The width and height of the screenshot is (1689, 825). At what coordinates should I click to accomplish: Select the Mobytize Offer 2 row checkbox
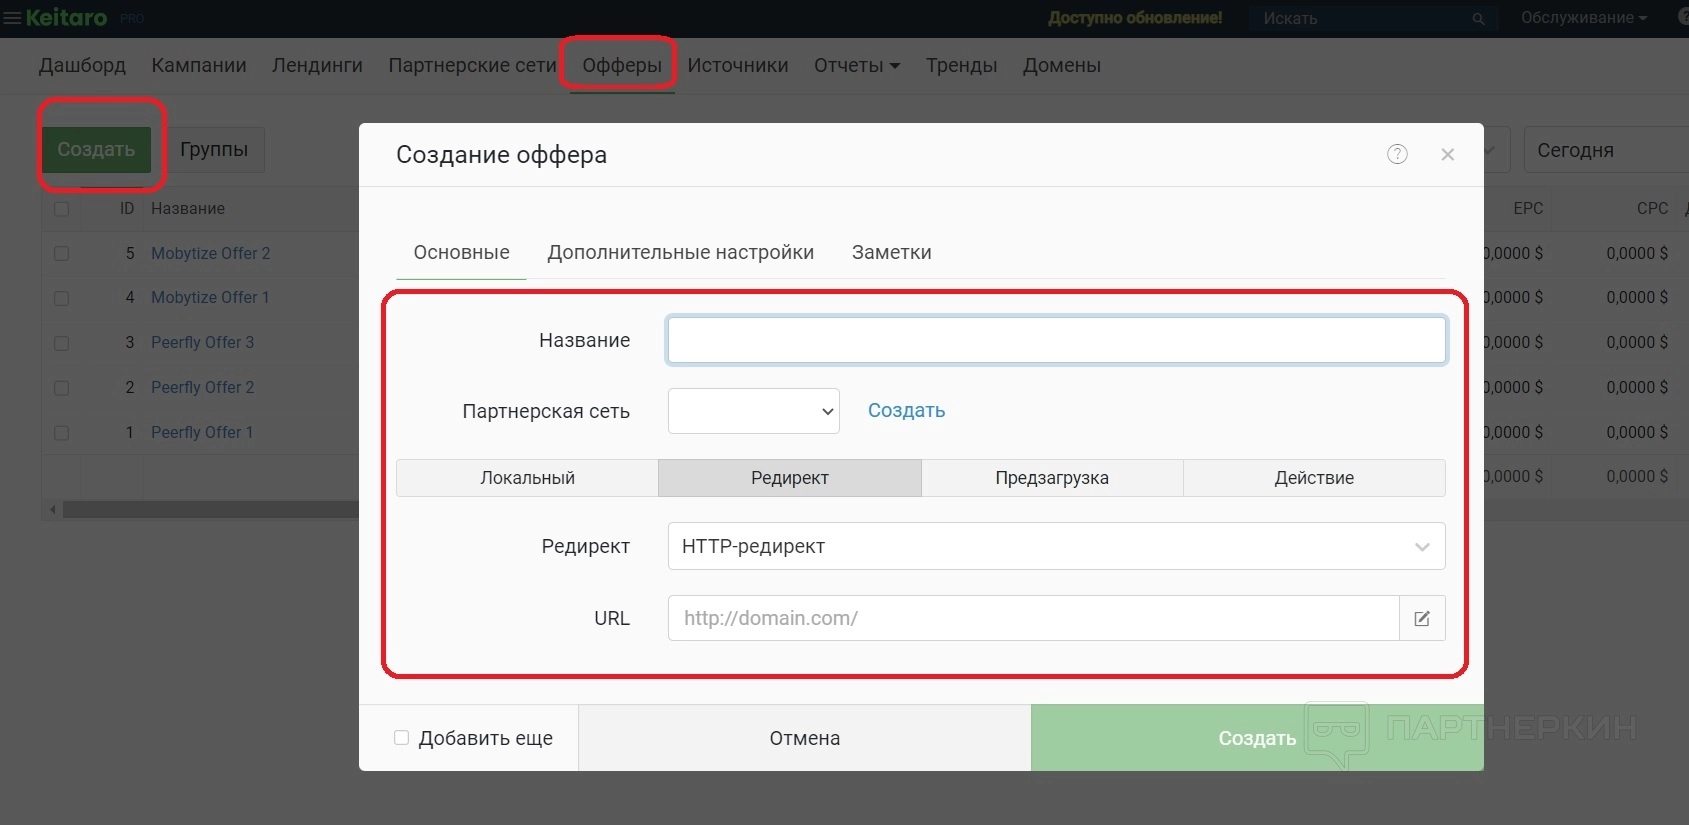click(x=62, y=254)
